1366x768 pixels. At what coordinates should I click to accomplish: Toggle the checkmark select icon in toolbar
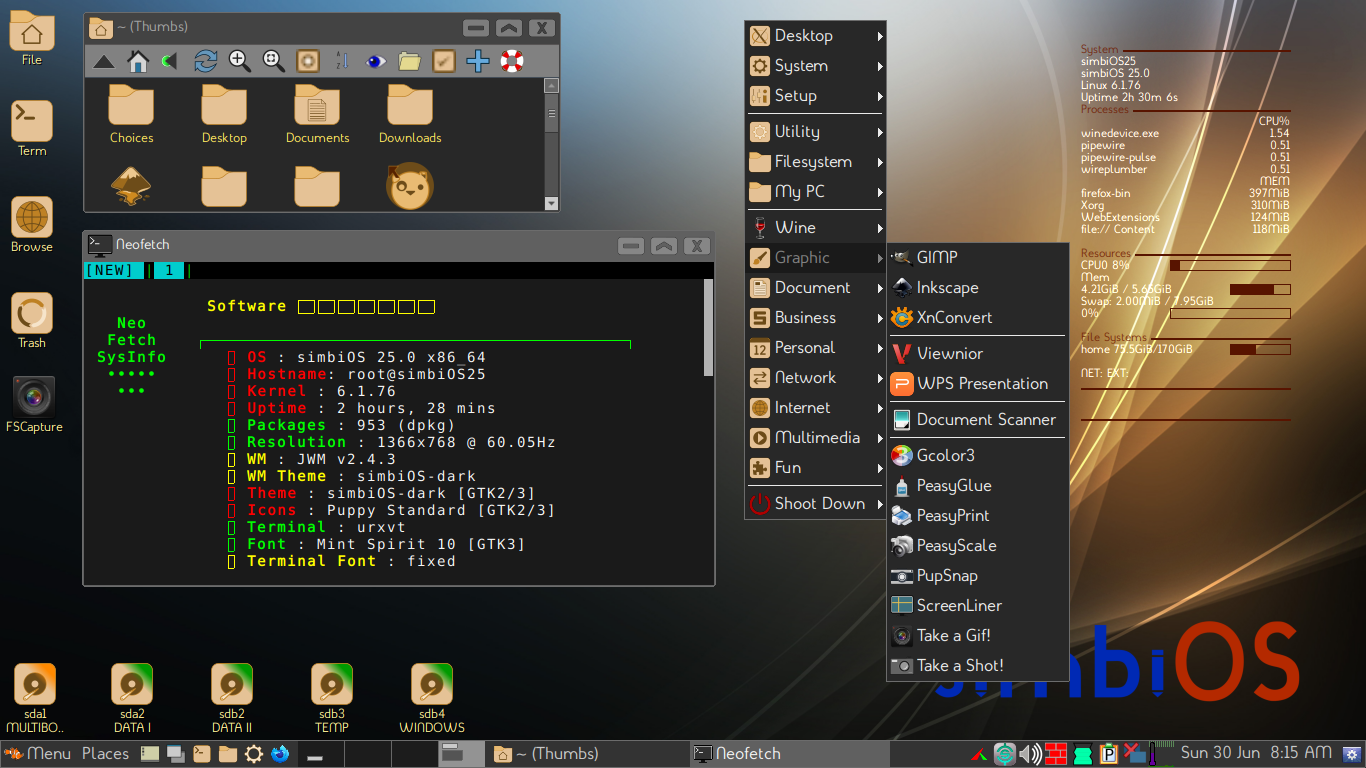coord(444,62)
